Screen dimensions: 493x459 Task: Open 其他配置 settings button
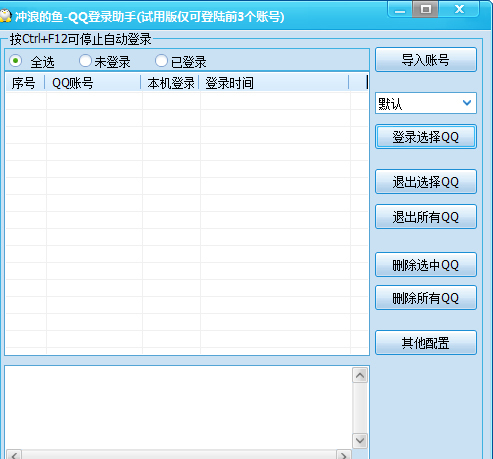[426, 343]
